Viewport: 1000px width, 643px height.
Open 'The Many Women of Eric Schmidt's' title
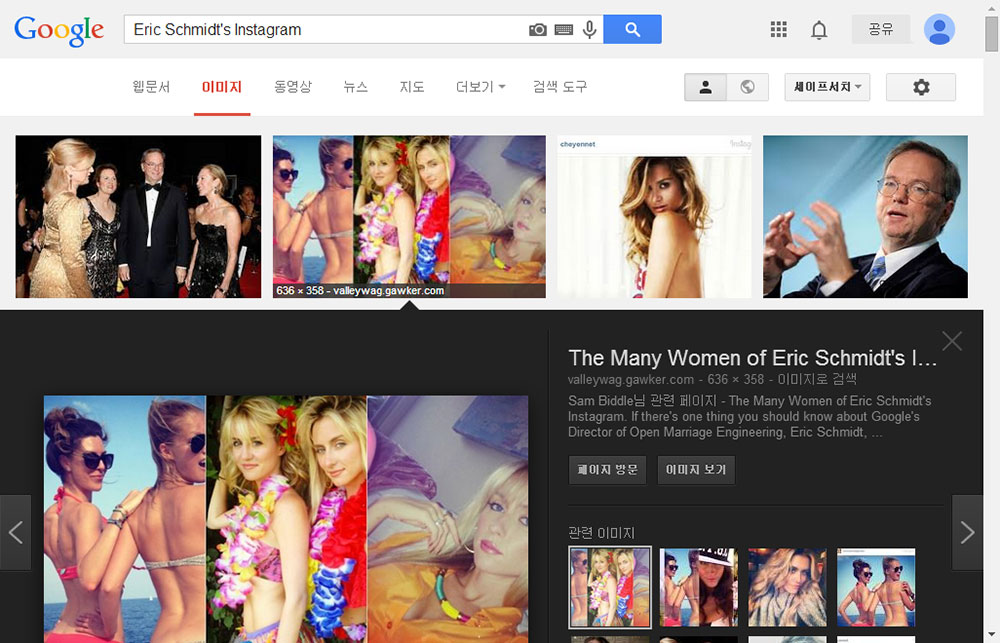pyautogui.click(x=753, y=358)
